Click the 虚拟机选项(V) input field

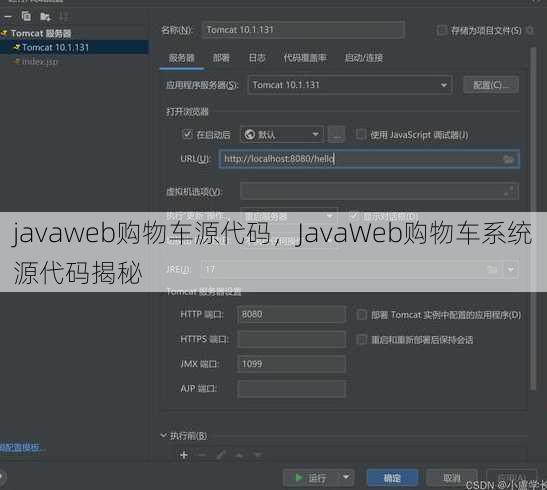point(379,191)
